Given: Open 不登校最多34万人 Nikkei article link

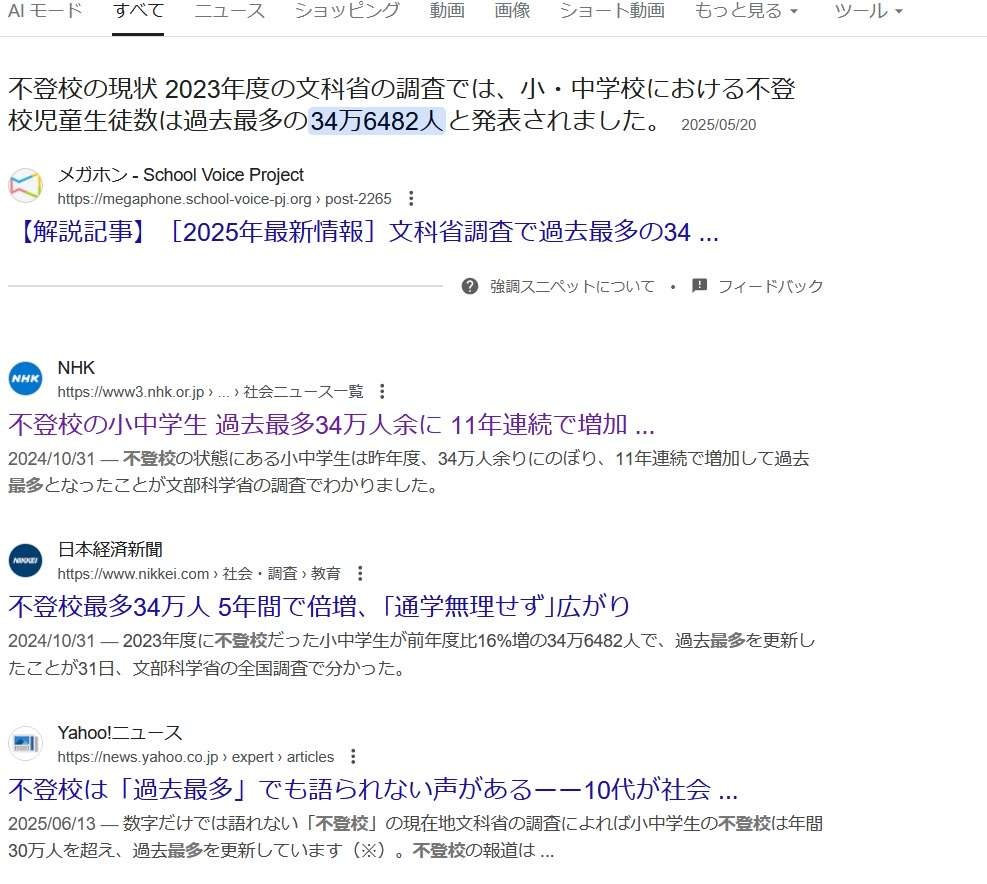Looking at the screenshot, I should coord(319,607).
